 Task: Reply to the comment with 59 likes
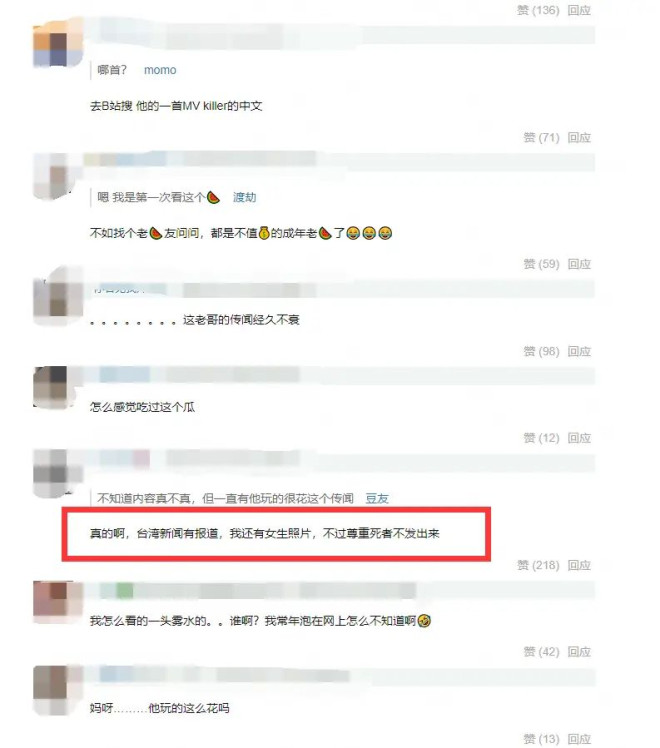579,264
